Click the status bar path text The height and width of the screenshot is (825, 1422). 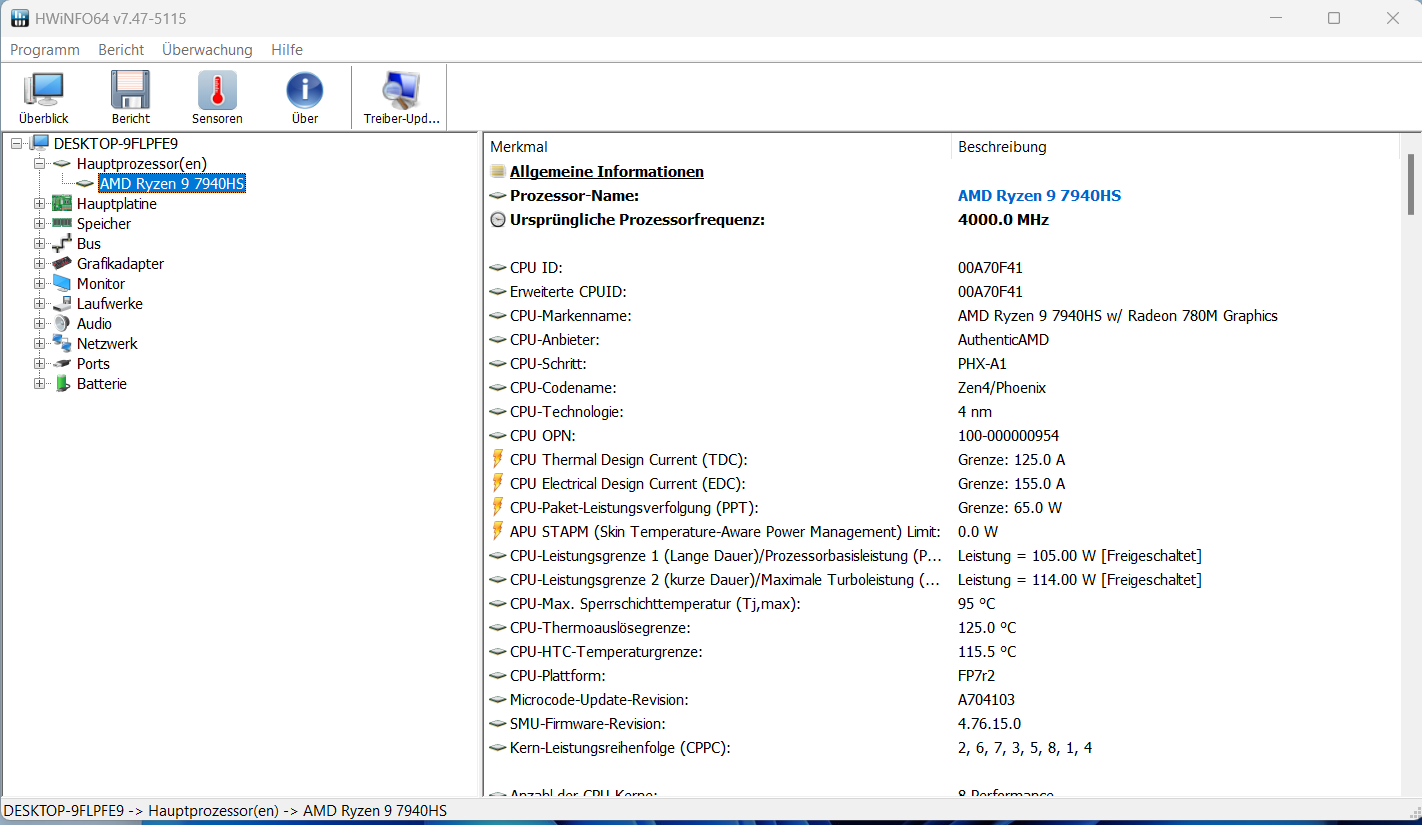(225, 810)
